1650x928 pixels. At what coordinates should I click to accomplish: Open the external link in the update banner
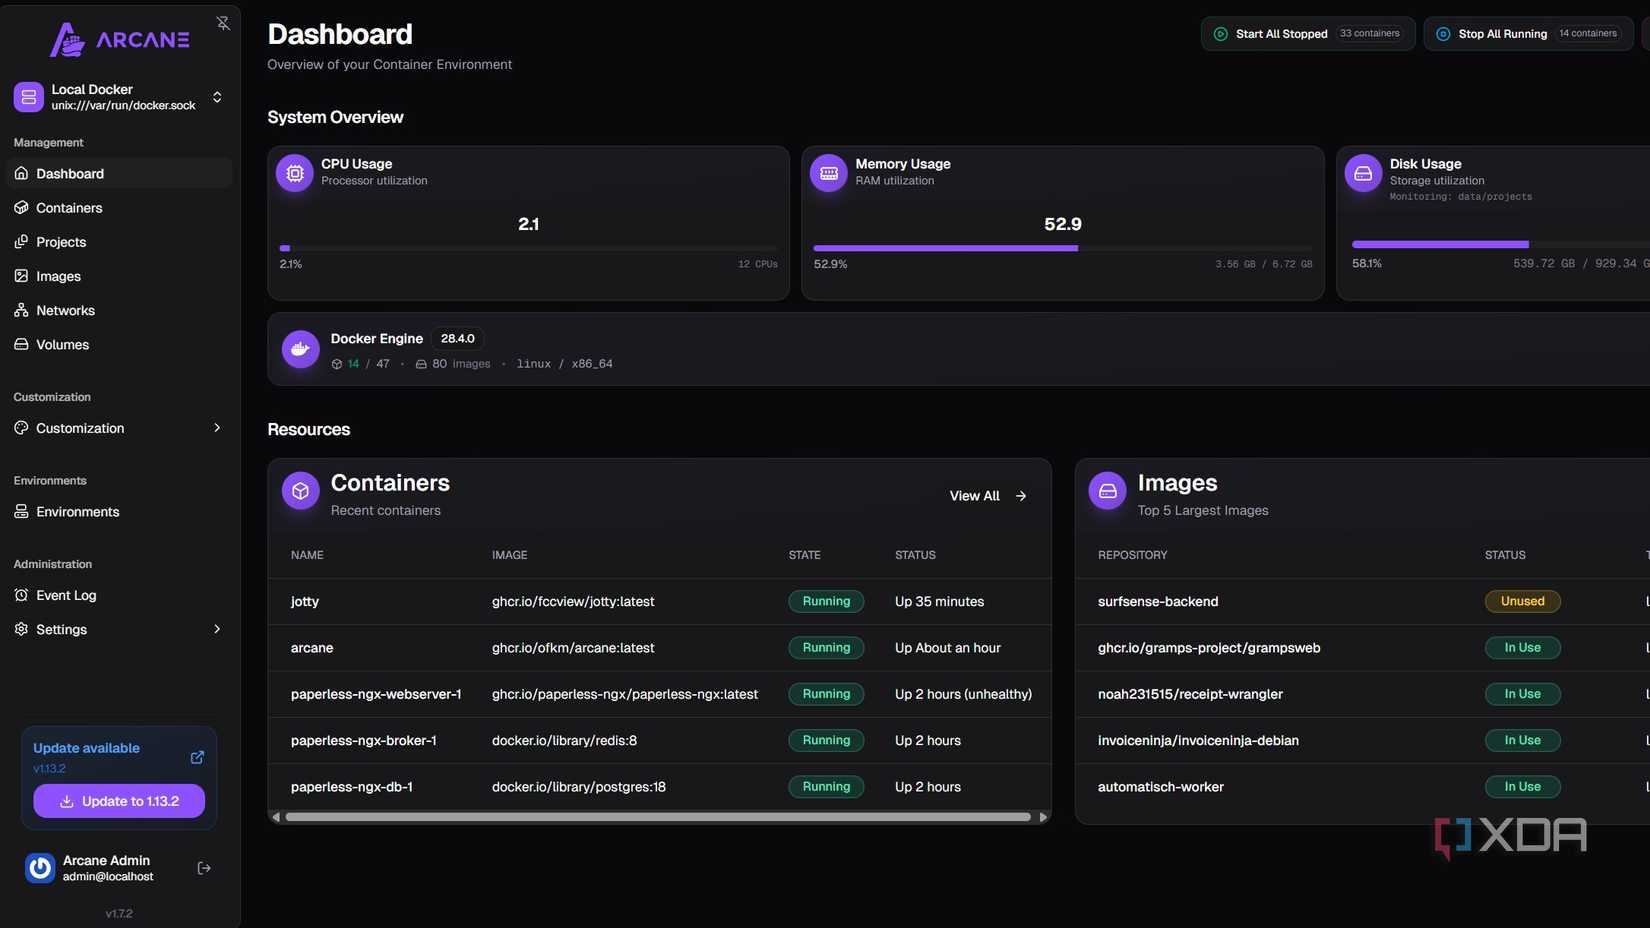click(197, 757)
